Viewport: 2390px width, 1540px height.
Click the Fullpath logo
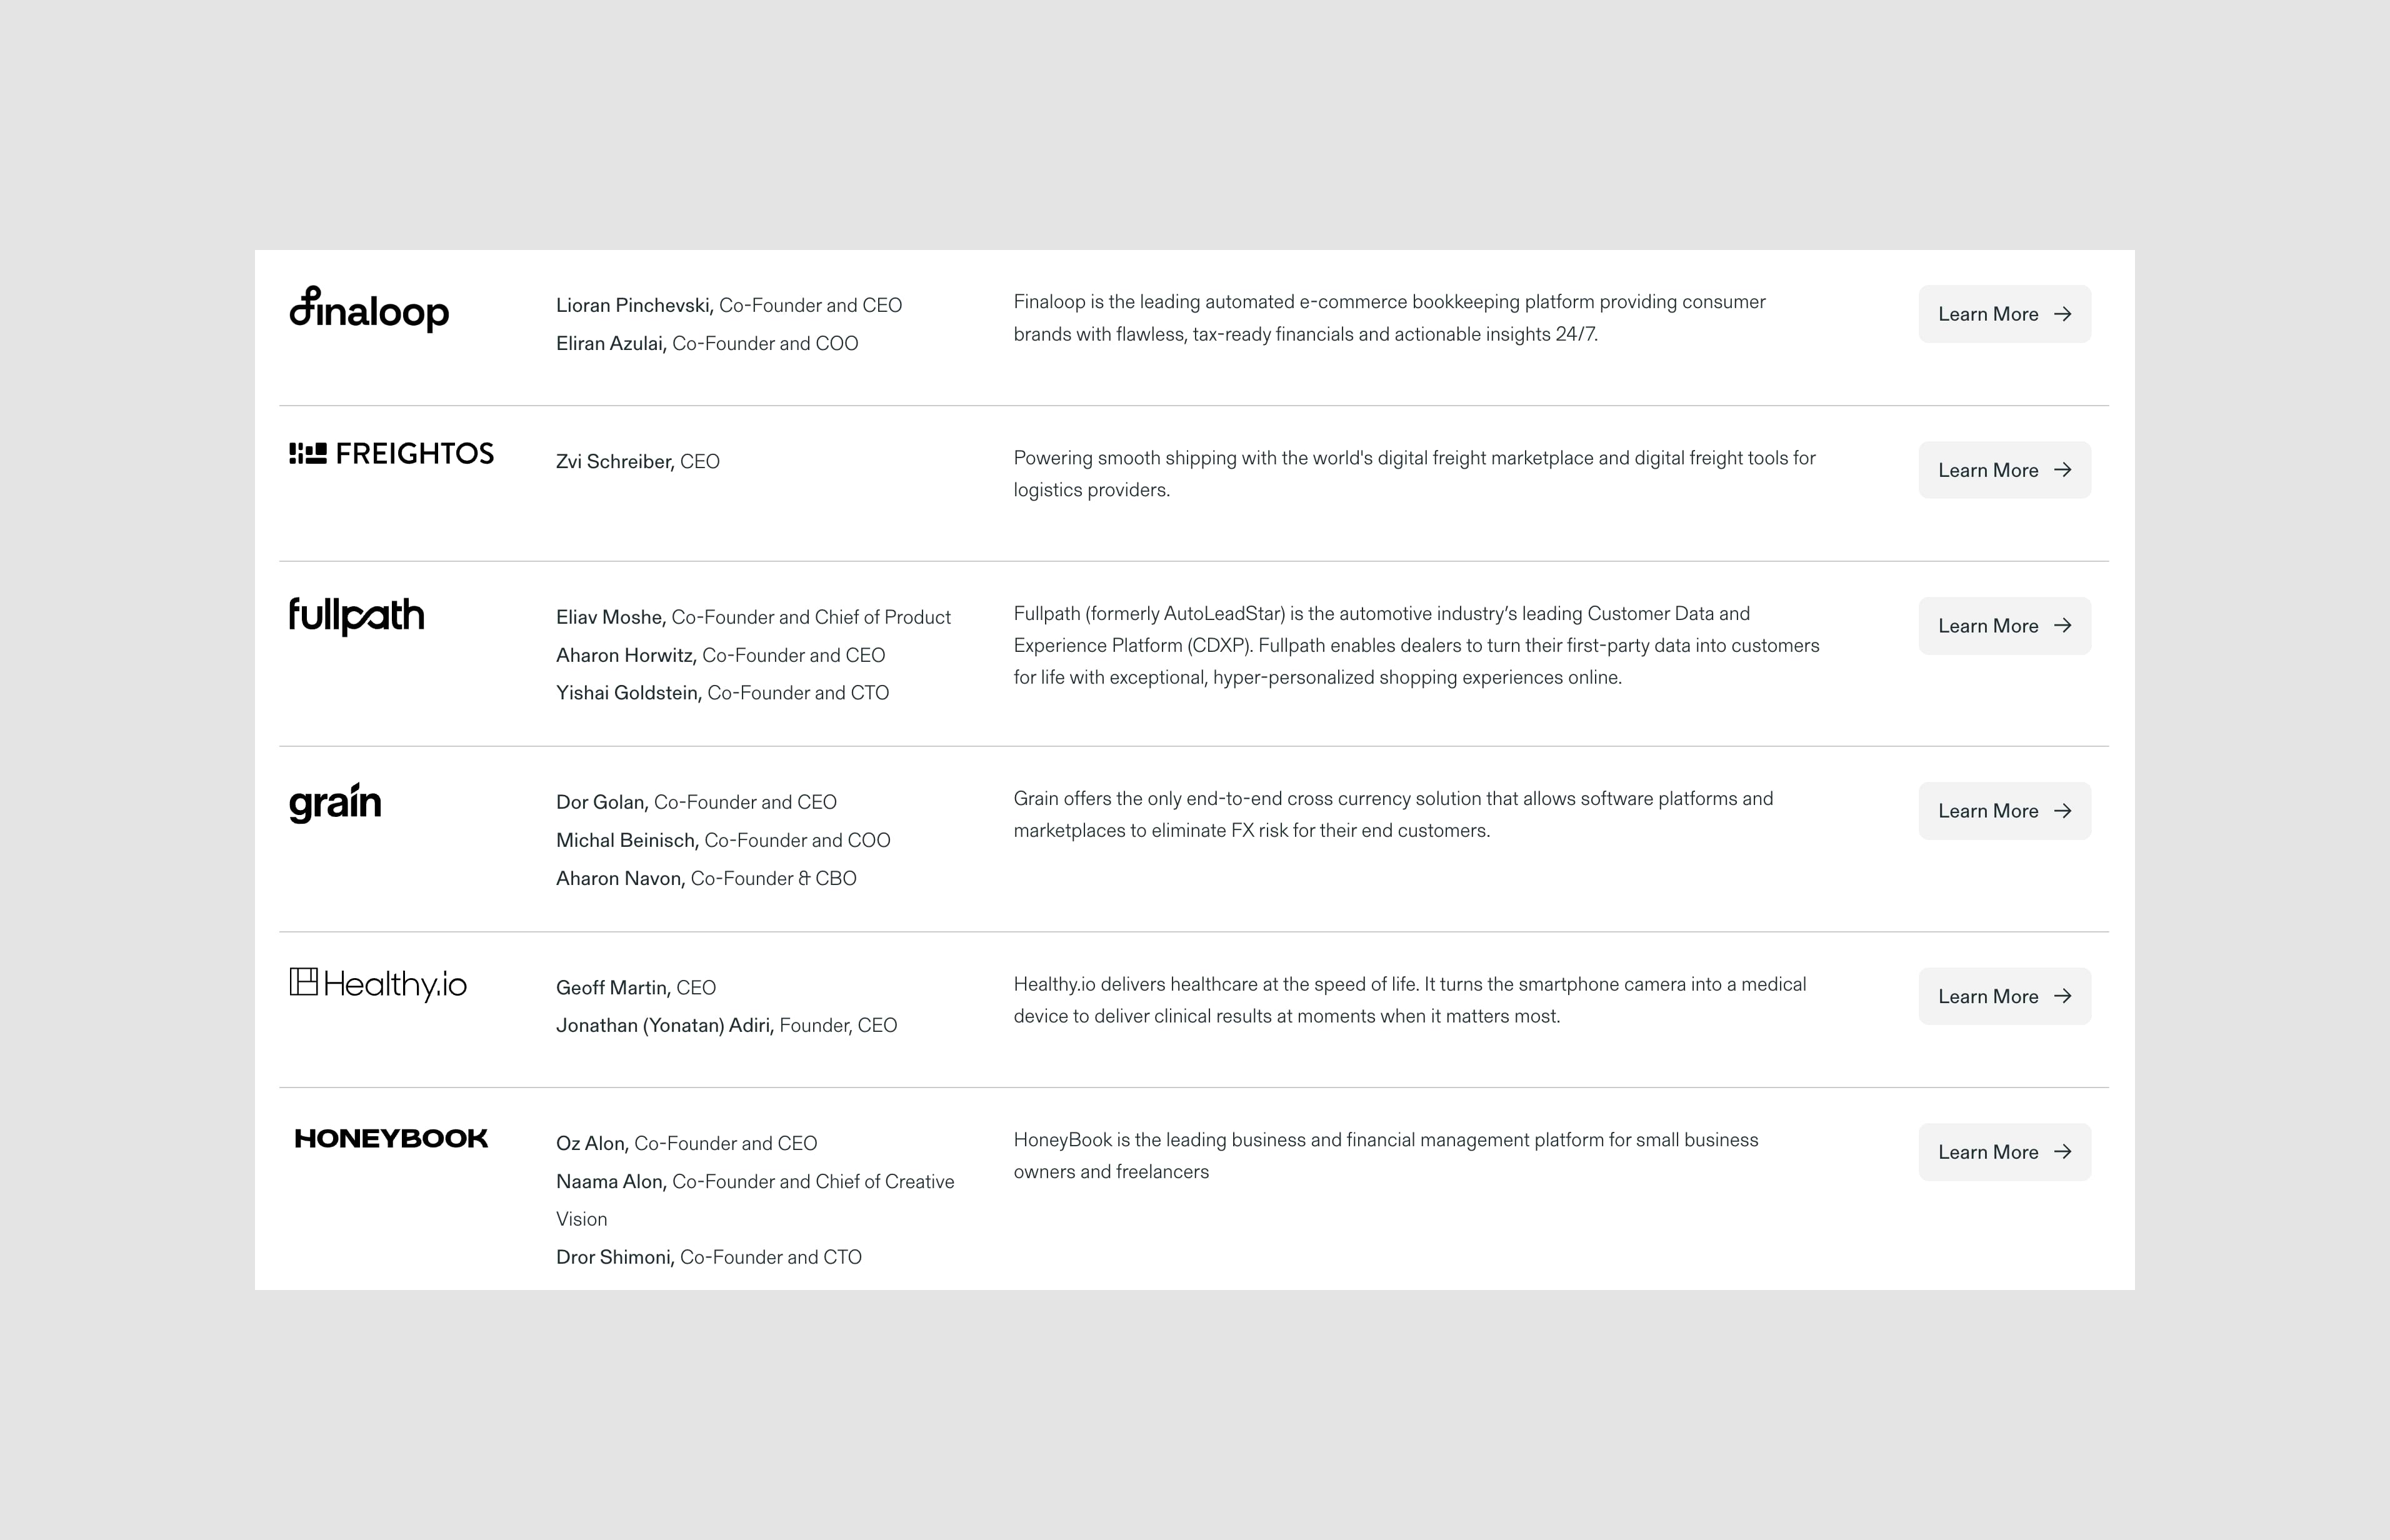(356, 615)
